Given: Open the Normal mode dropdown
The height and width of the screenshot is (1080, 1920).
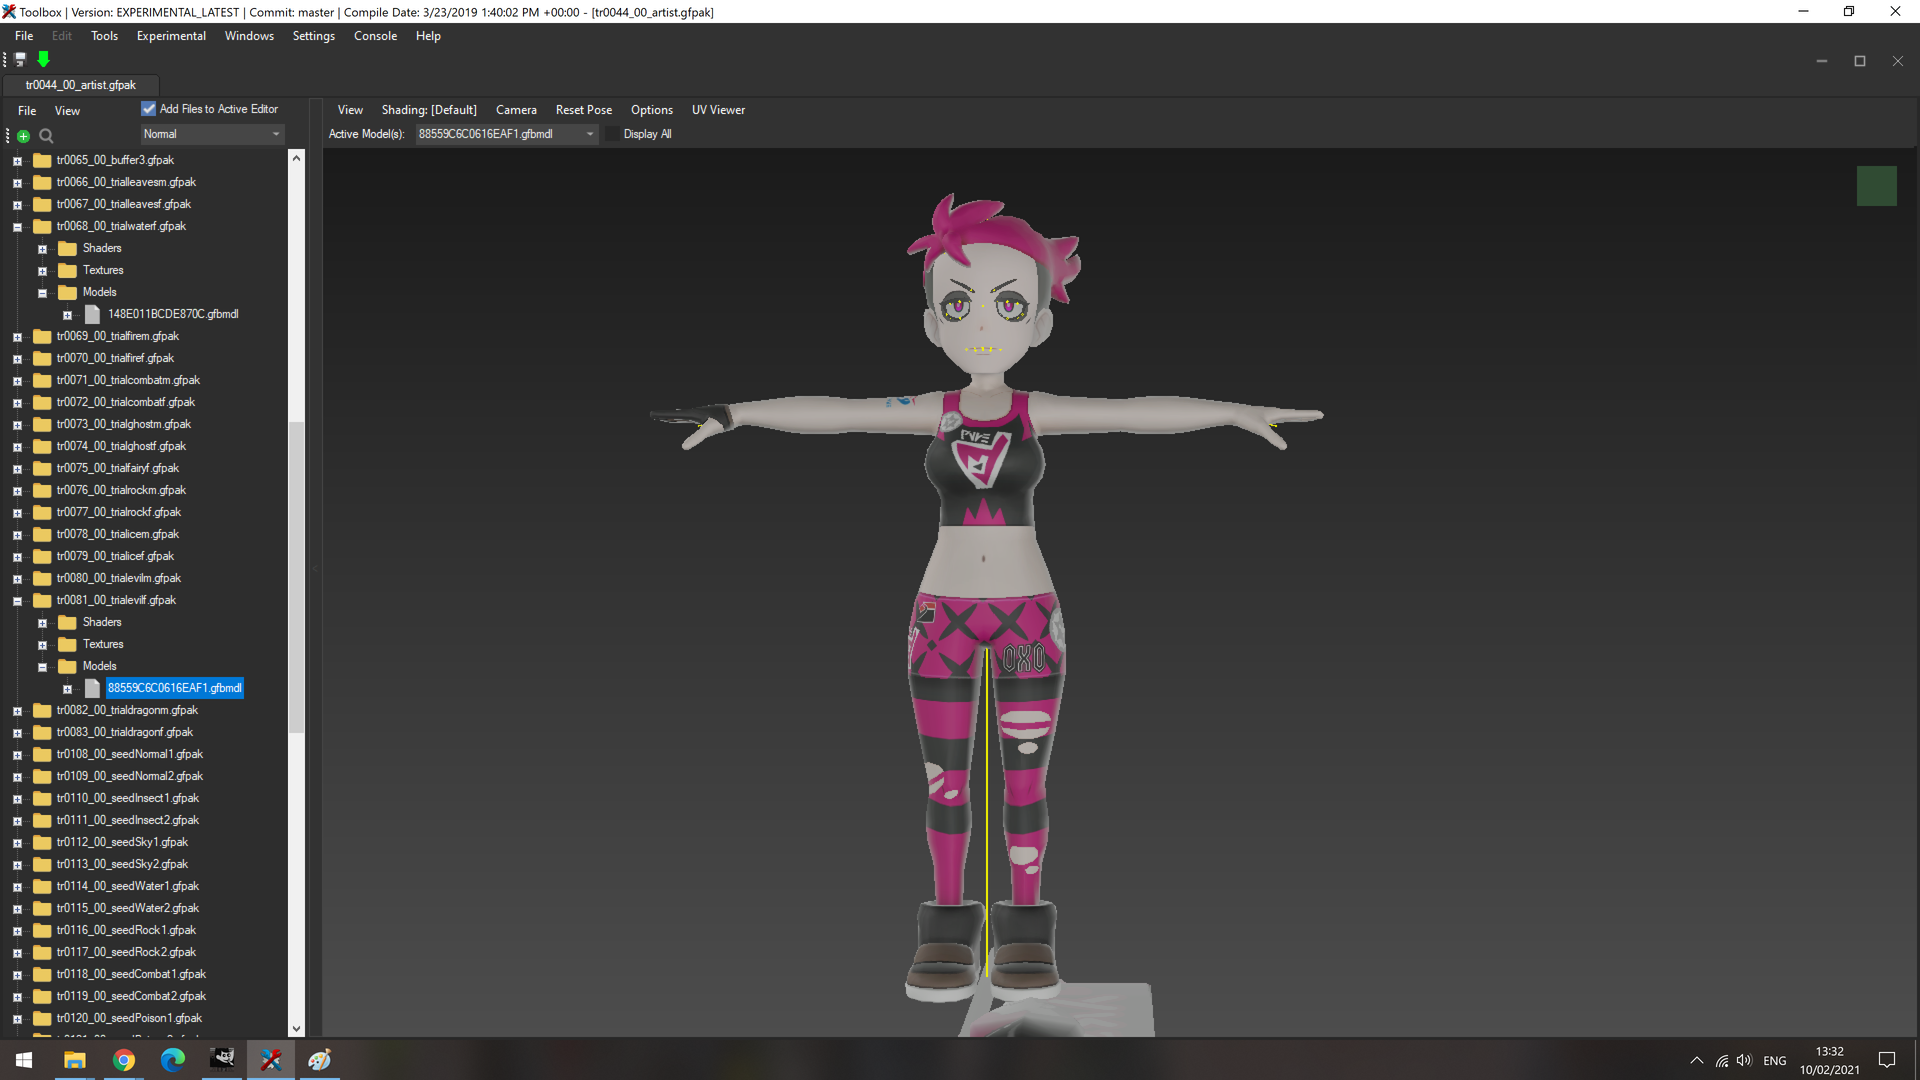Looking at the screenshot, I should tap(212, 134).
